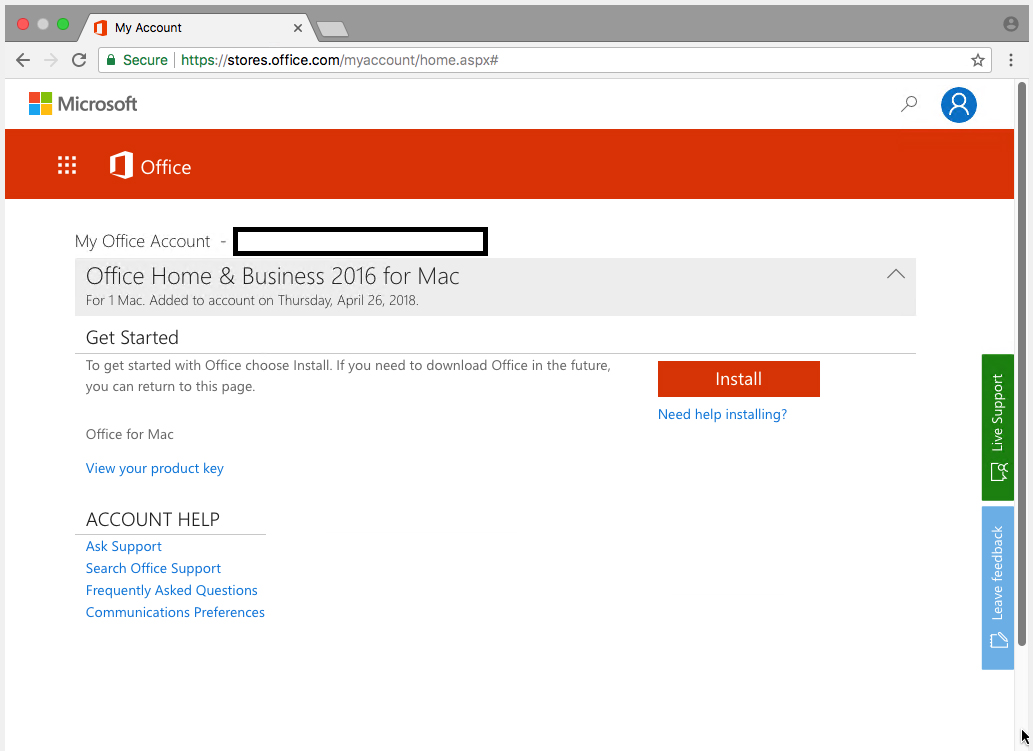The width and height of the screenshot is (1033, 751).
Task: Close the My Account tab
Action: (x=297, y=28)
